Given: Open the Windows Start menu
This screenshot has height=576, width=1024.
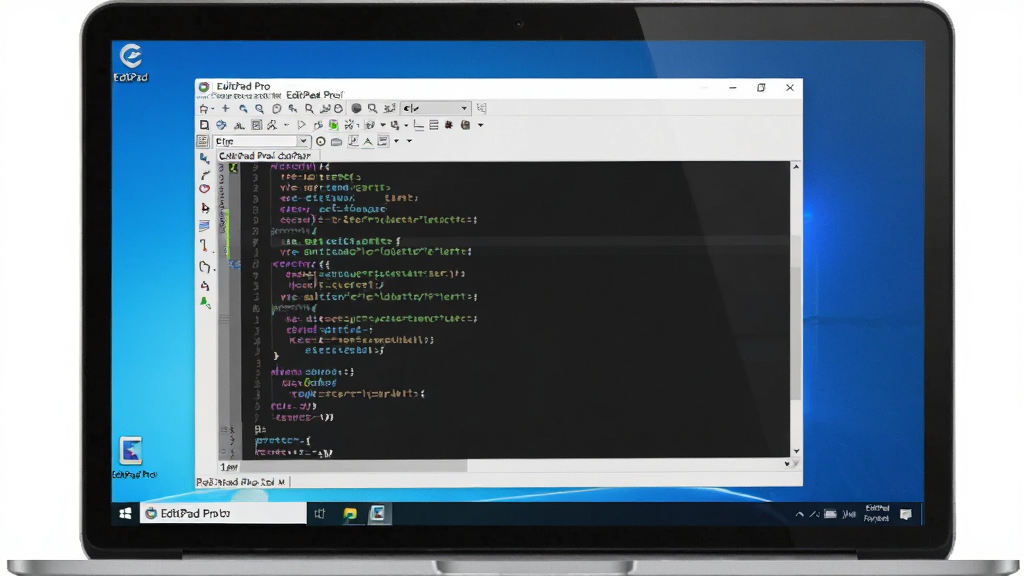Looking at the screenshot, I should pyautogui.click(x=125, y=513).
